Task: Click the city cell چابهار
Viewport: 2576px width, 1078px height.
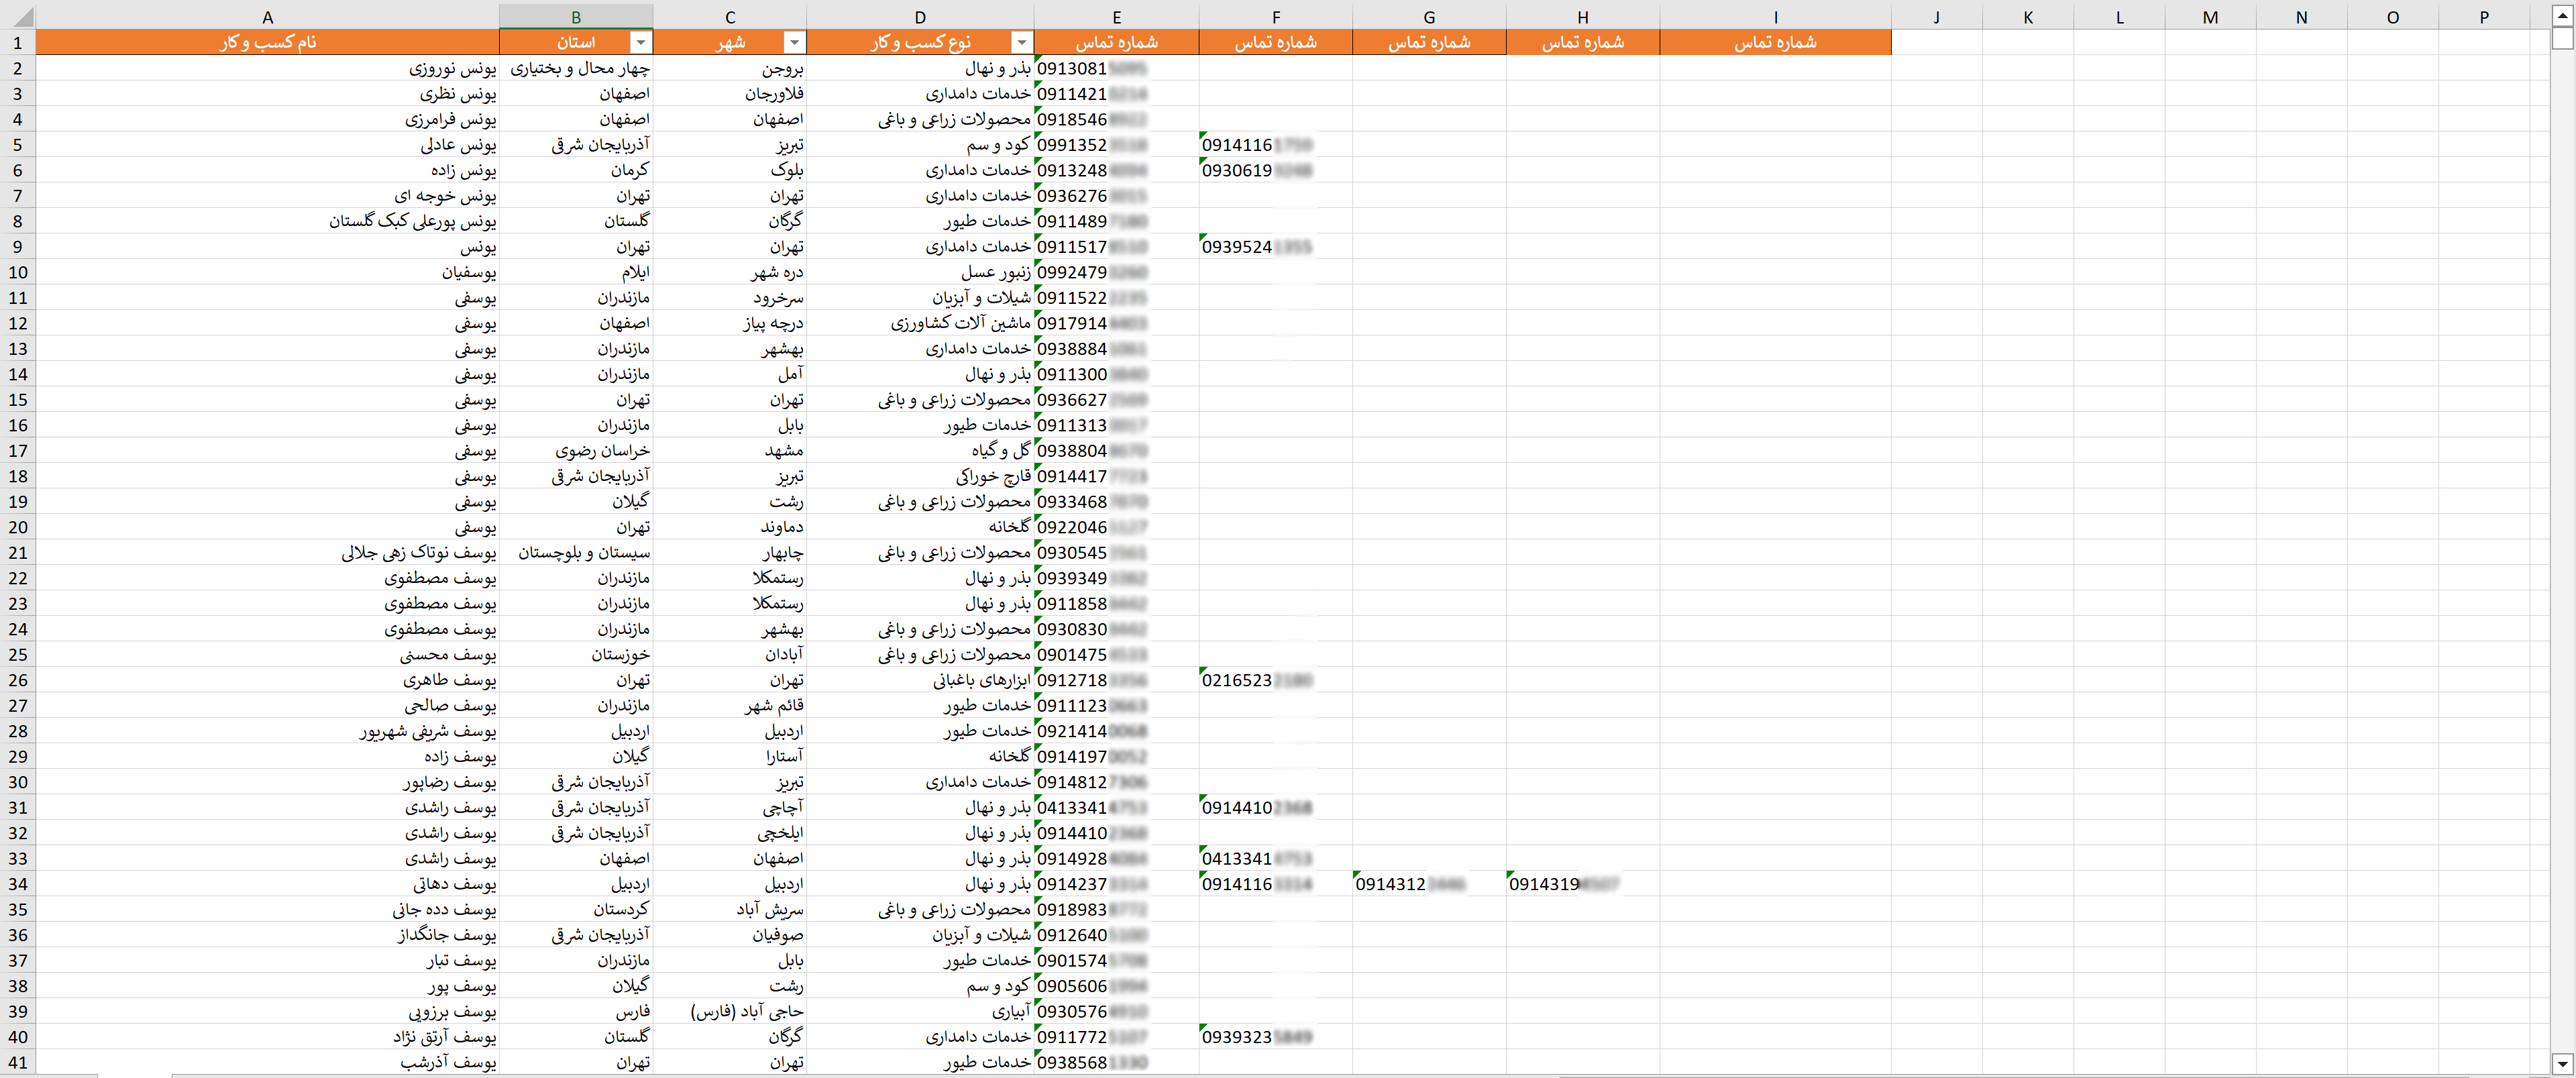Action: point(730,552)
